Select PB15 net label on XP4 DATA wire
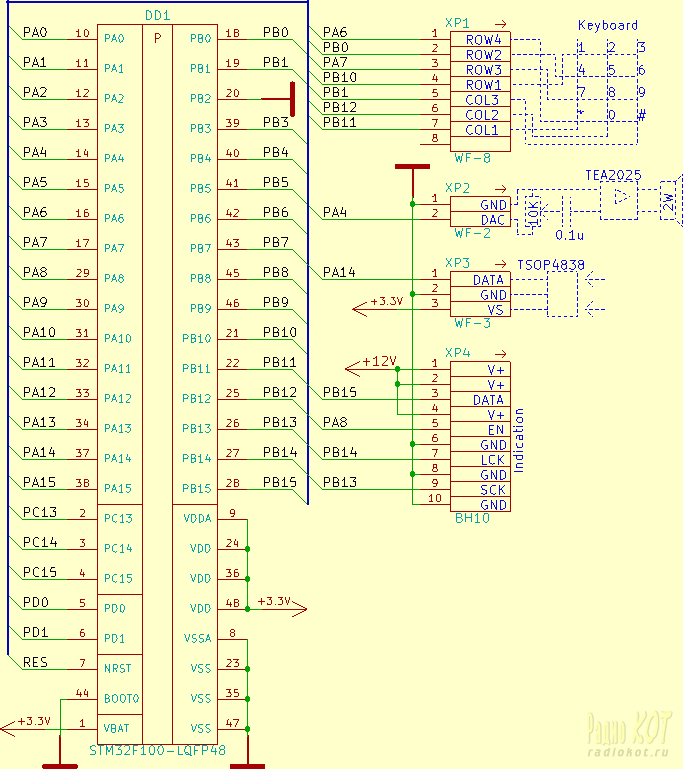683x769 pixels. click(x=339, y=392)
